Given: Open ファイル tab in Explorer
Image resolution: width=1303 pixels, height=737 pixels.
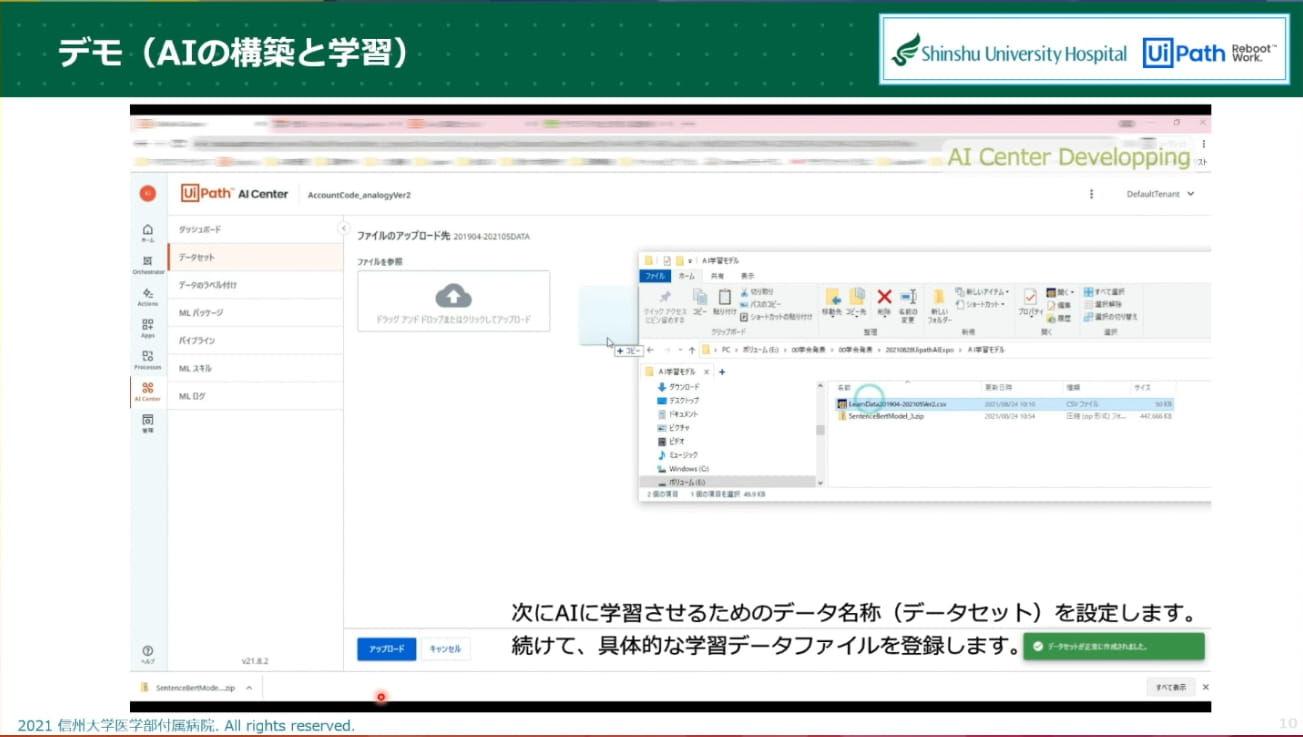Looking at the screenshot, I should click(655, 276).
